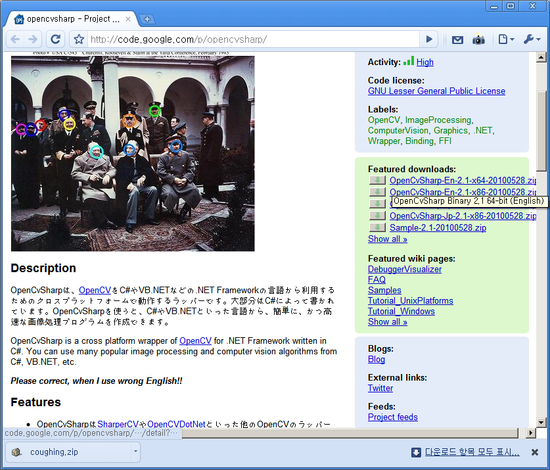Viewport: 550px width, 470px height.
Task: Go back using the browser back arrow
Action: click(15, 39)
